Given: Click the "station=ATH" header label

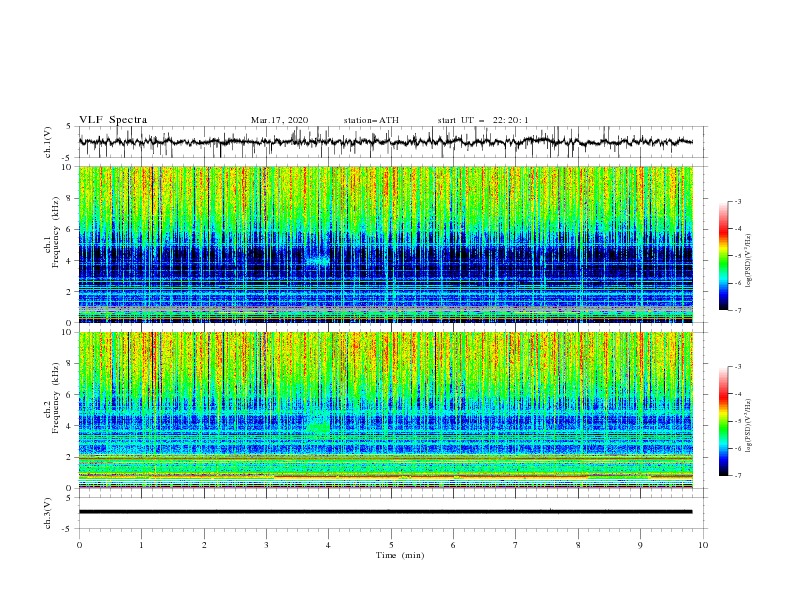Looking at the screenshot, I should [371, 120].
